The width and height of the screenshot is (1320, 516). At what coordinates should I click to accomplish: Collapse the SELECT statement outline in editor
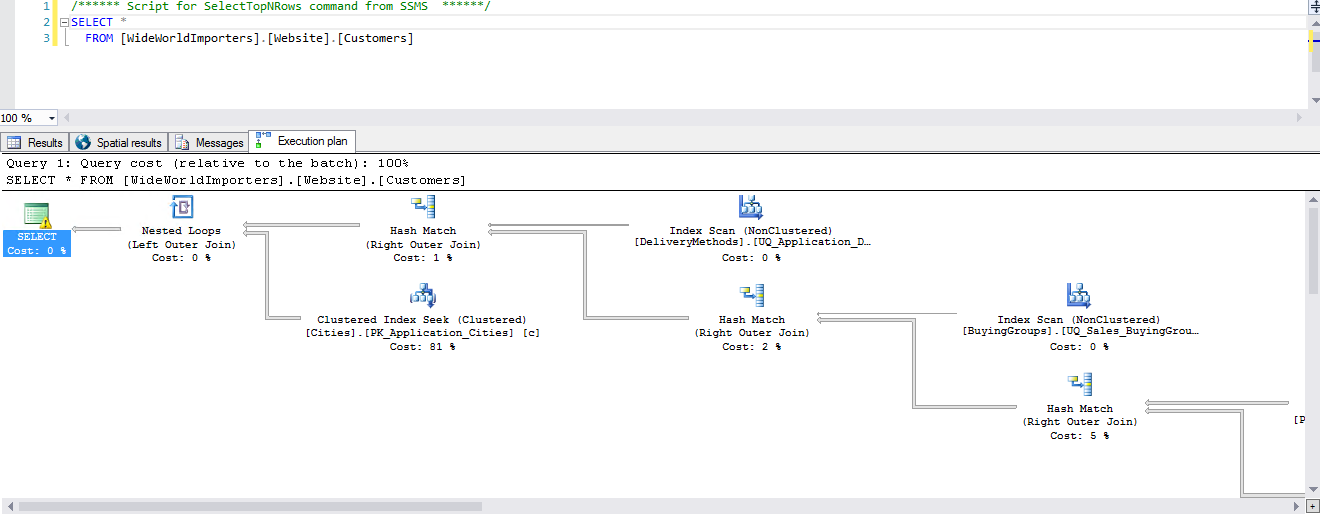[x=64, y=22]
